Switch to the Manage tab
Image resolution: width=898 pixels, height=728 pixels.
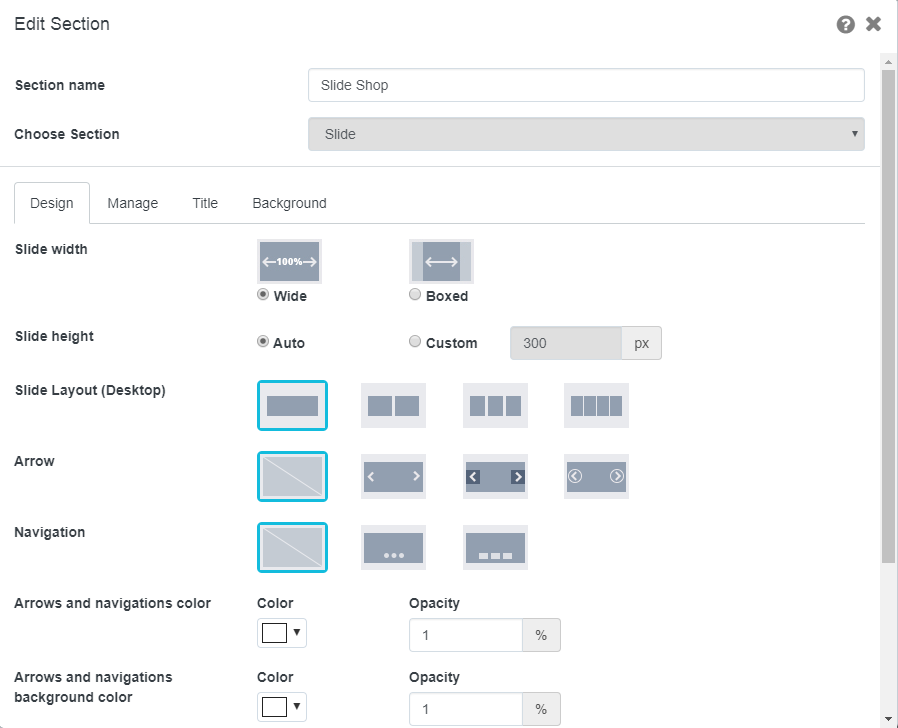[133, 203]
